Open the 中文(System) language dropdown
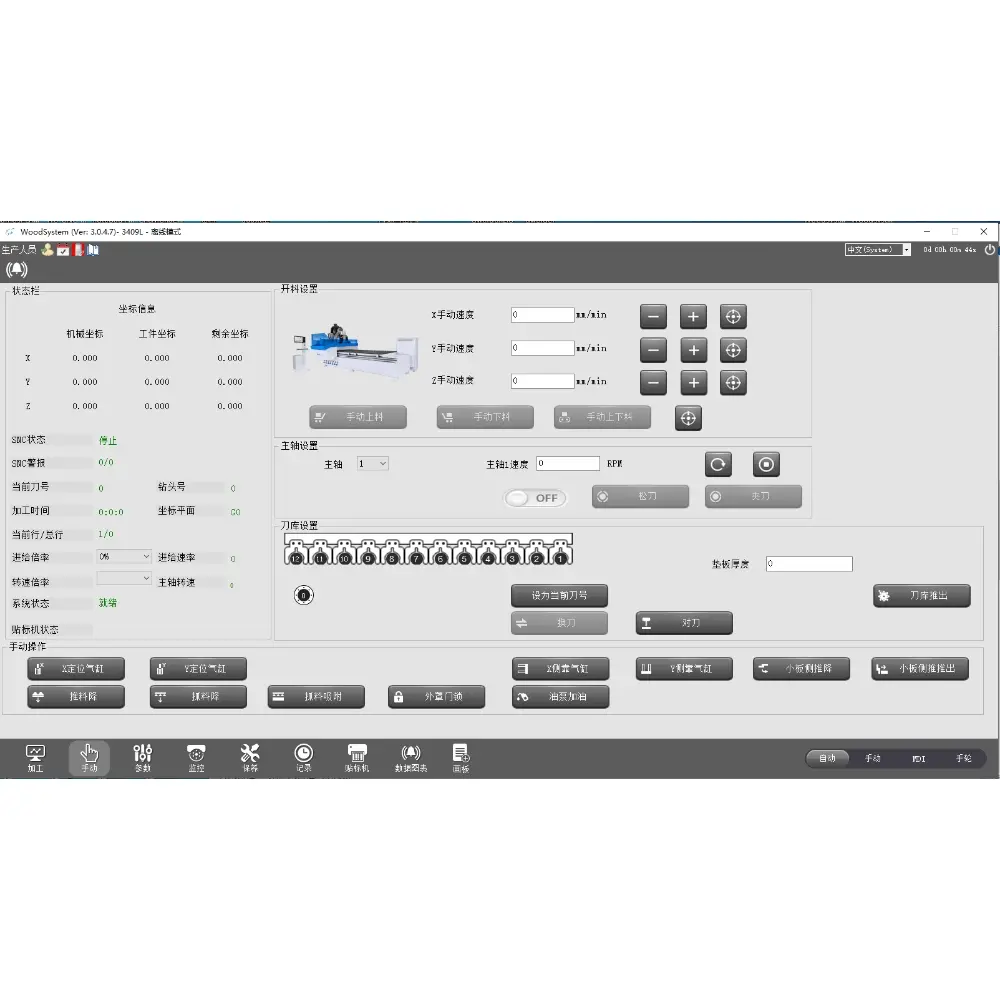 pos(878,249)
